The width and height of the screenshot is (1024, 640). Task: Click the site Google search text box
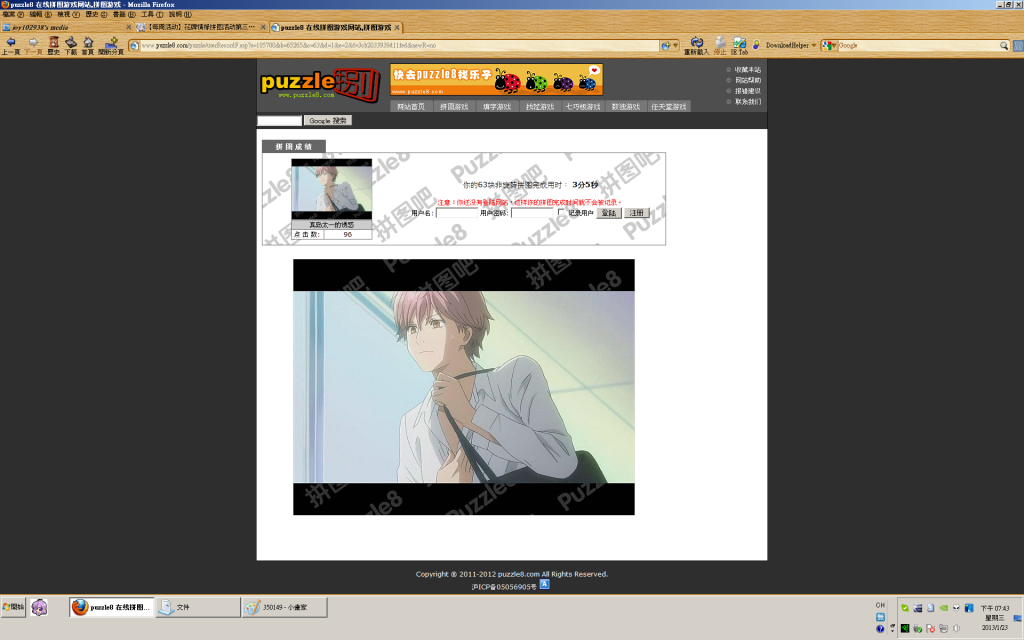(x=280, y=120)
